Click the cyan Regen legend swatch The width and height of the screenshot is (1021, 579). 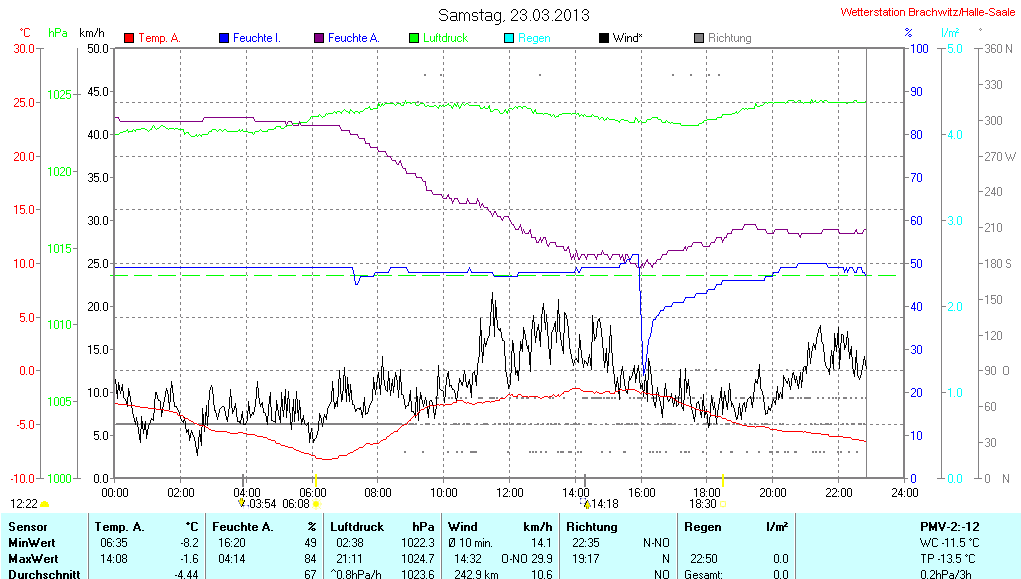509,38
